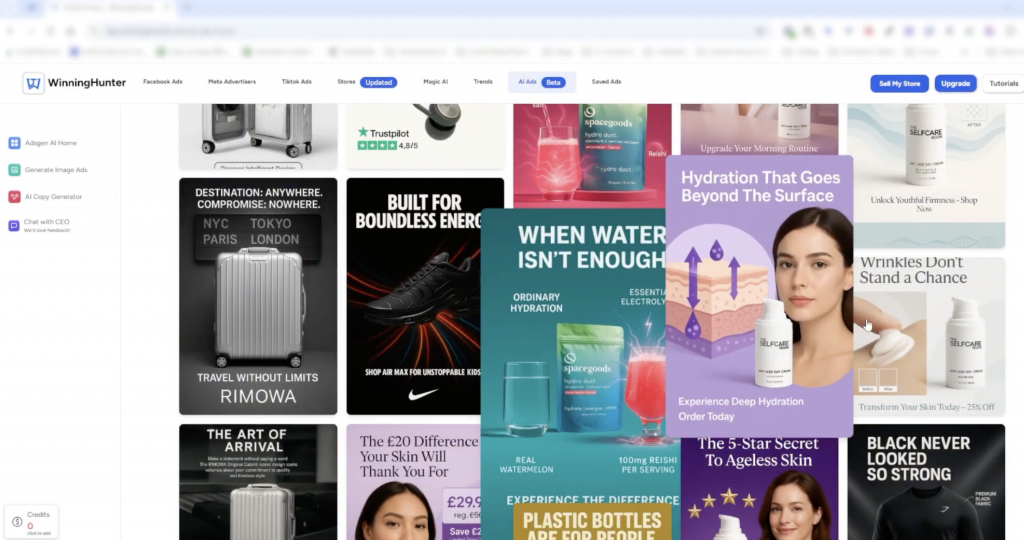
Task: Open the AI Copy Generator tool
Action: (x=52, y=197)
